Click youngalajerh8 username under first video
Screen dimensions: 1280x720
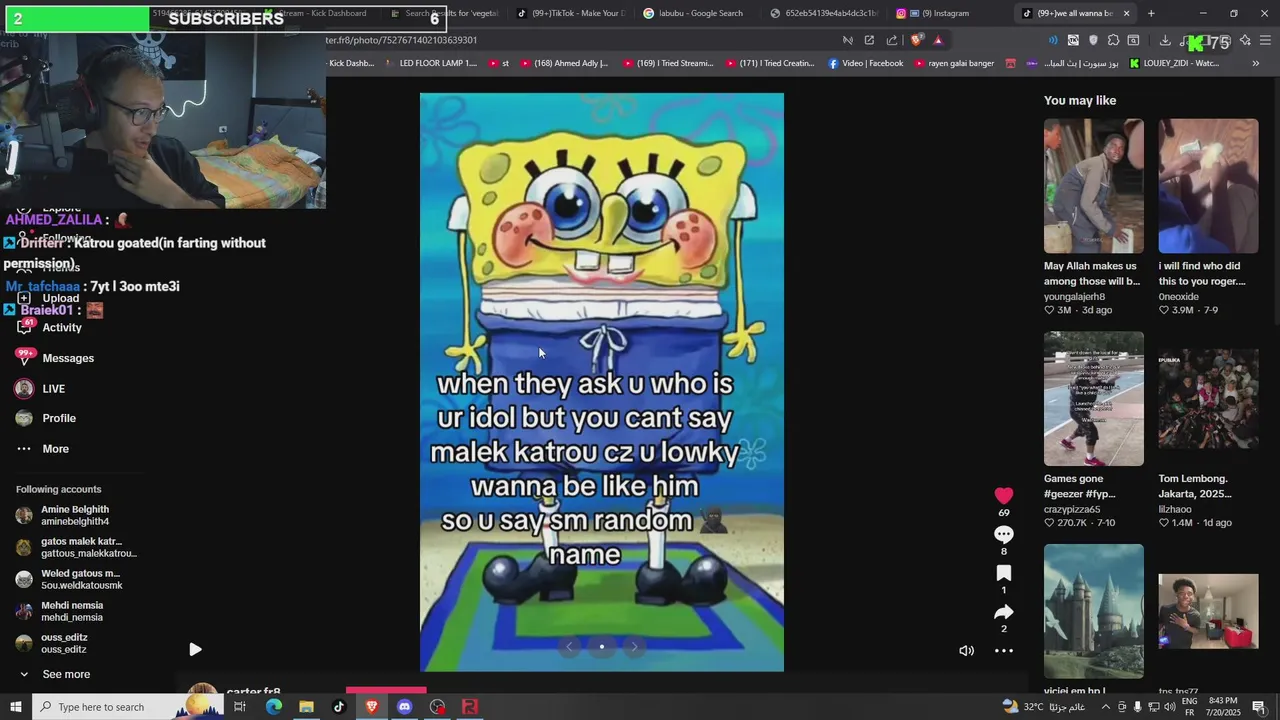tap(1074, 297)
